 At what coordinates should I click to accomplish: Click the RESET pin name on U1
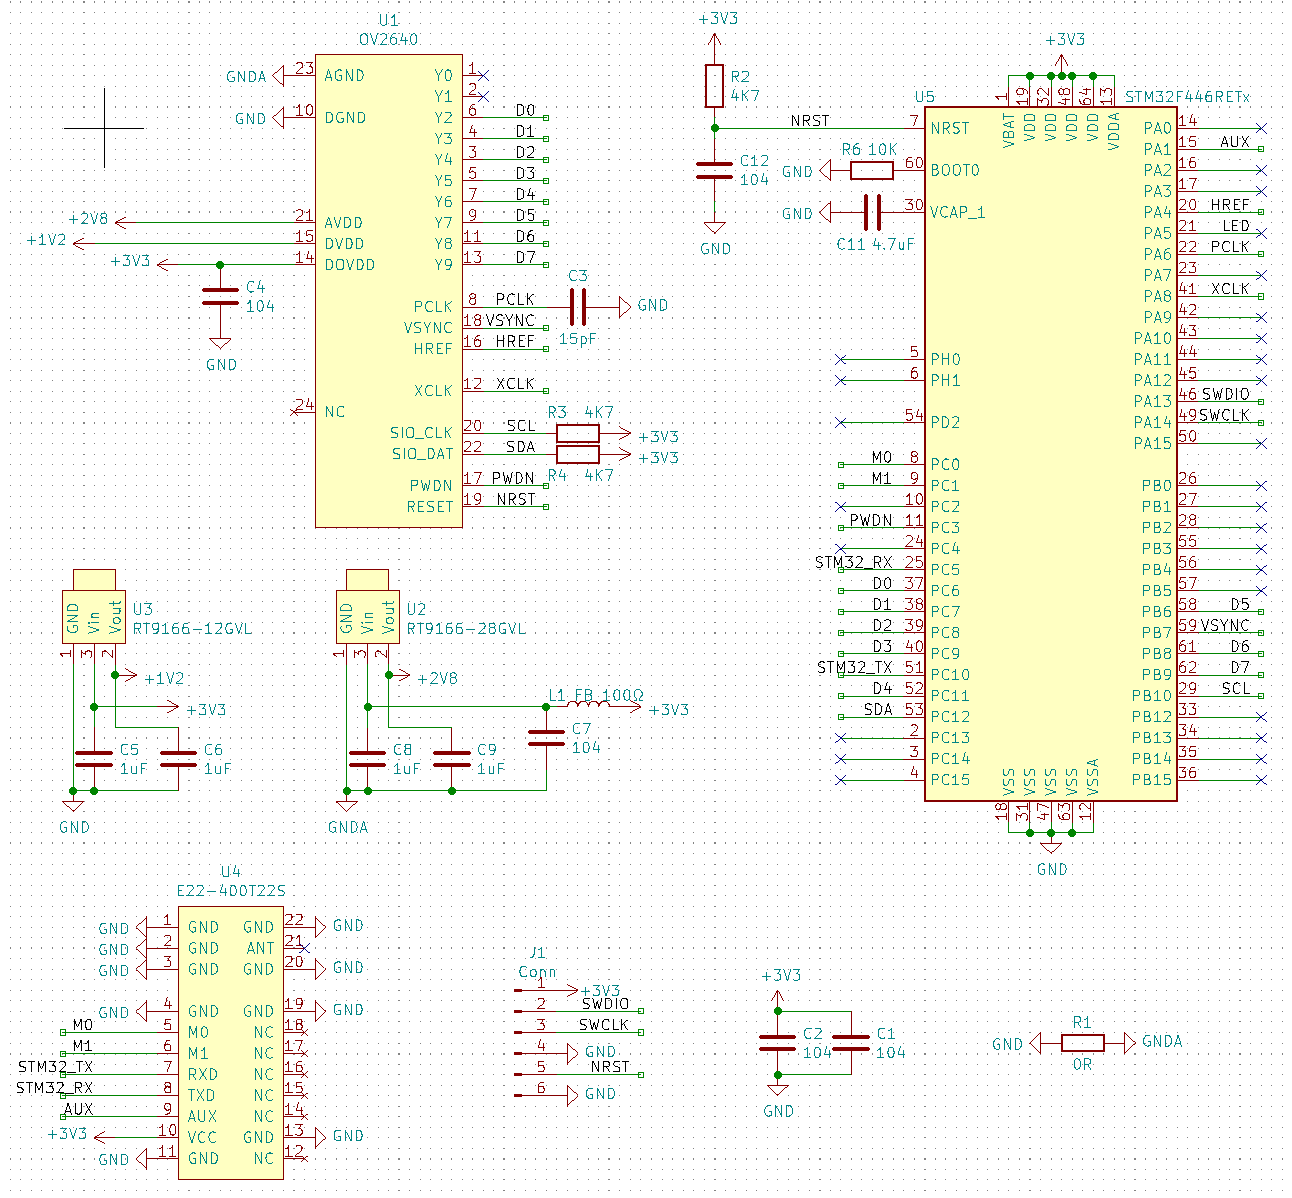pos(430,507)
